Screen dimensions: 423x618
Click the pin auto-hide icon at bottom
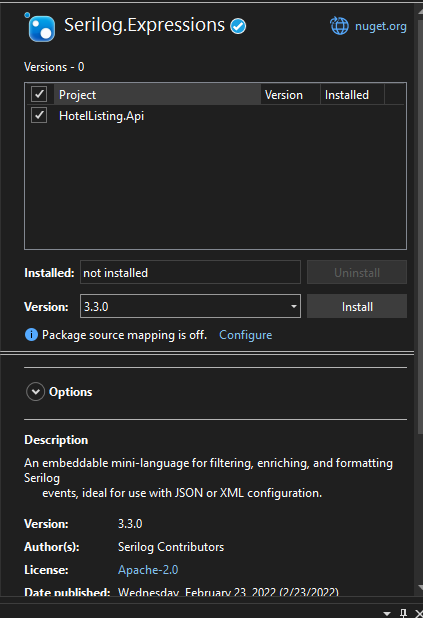(x=403, y=612)
